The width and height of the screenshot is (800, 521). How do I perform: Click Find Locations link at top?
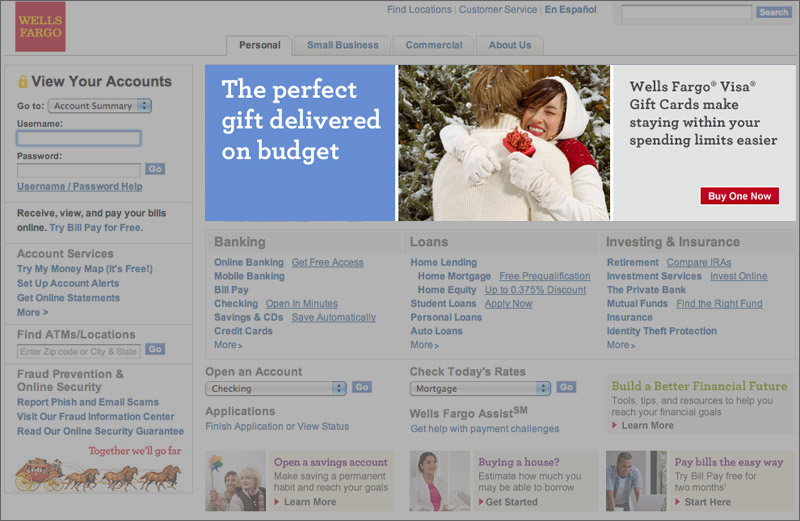click(419, 10)
